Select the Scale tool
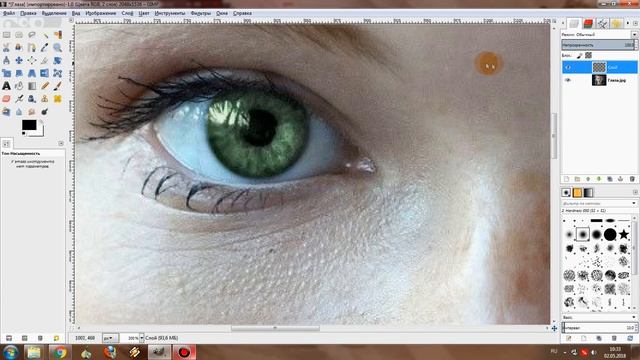Screen dimensions: 640x360 coord(7,73)
